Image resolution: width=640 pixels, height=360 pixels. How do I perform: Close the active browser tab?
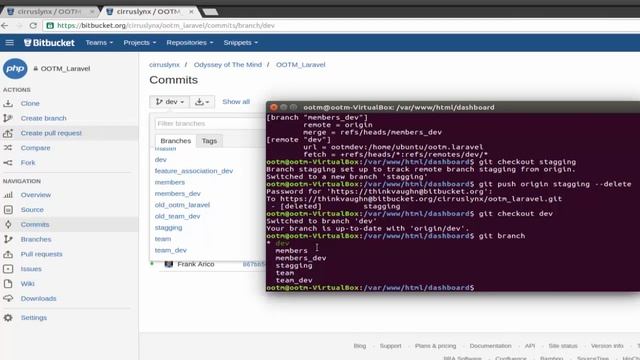point(191,11)
